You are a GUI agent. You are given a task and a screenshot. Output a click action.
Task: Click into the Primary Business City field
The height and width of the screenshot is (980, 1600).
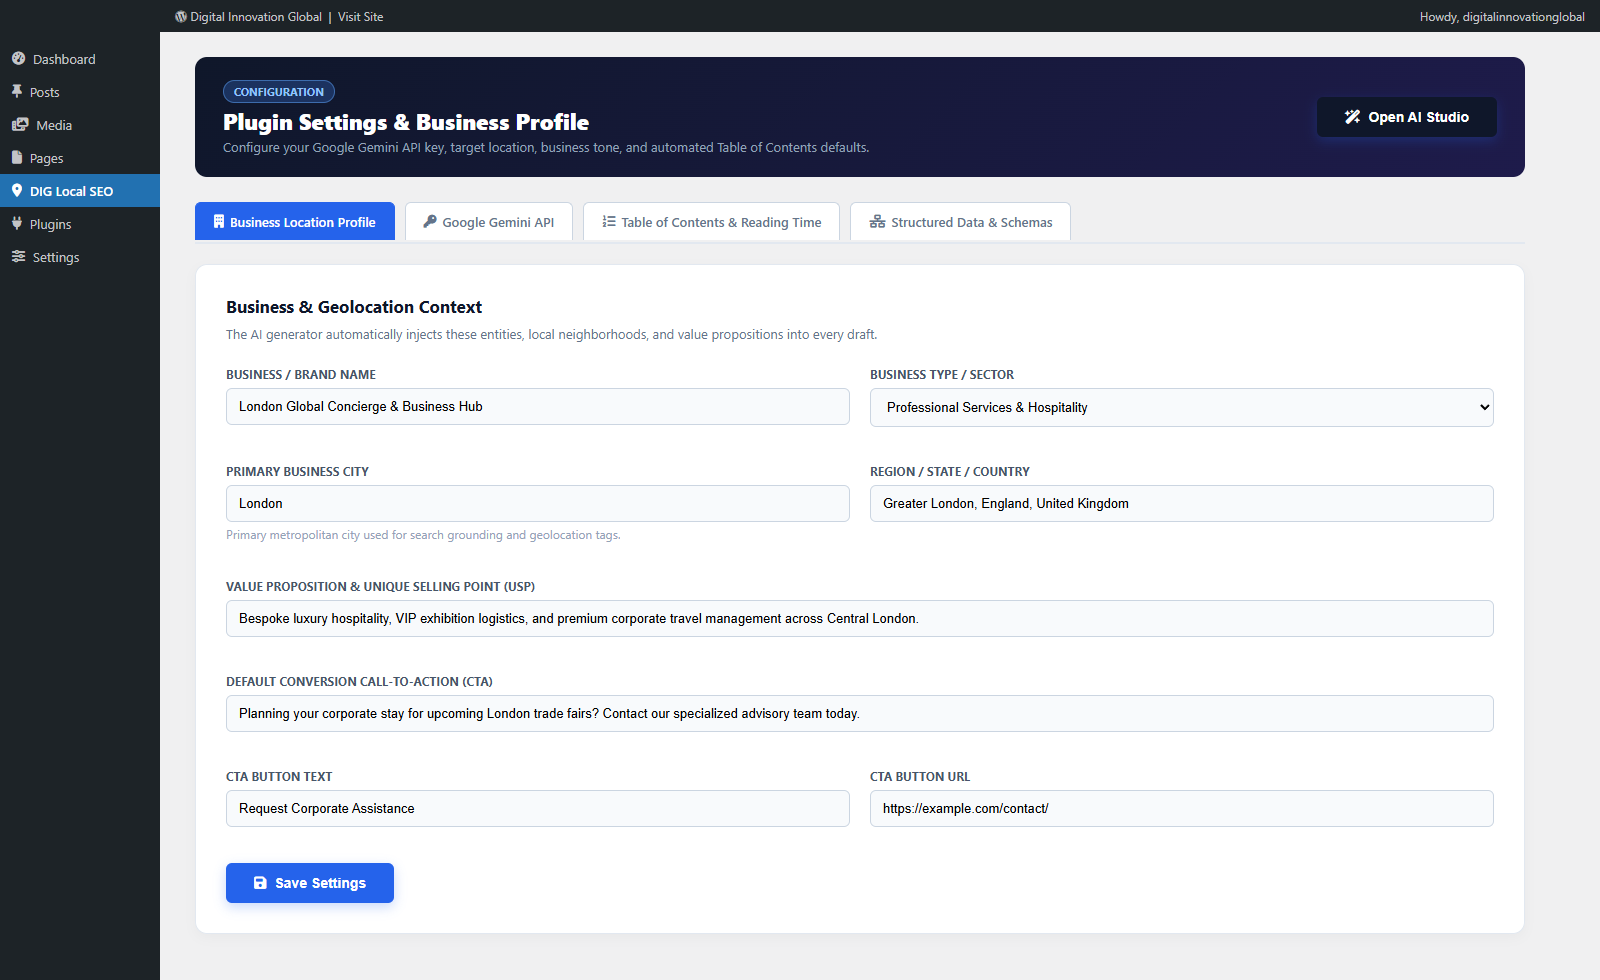tap(538, 504)
